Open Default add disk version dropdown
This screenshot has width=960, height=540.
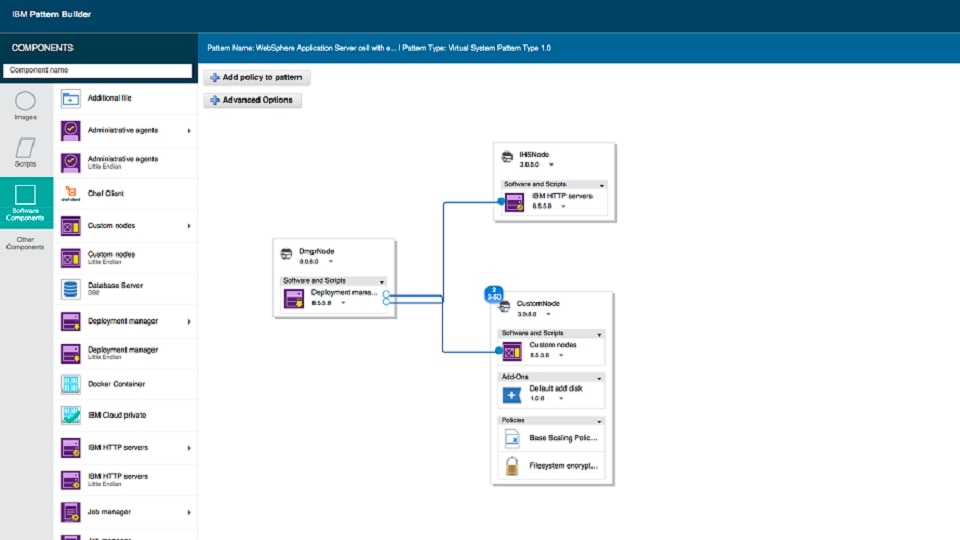coord(561,399)
